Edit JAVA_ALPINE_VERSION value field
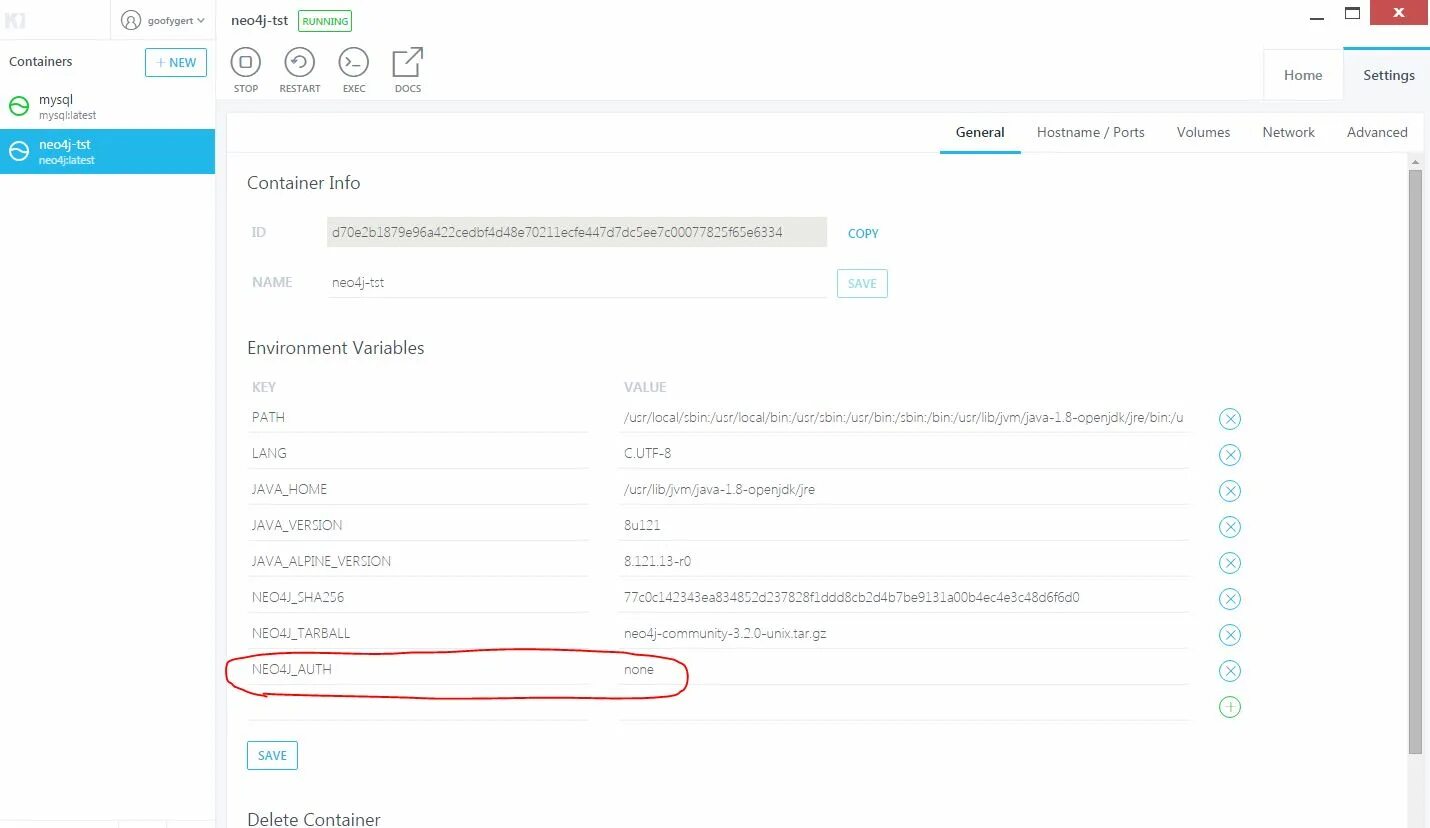 point(904,561)
